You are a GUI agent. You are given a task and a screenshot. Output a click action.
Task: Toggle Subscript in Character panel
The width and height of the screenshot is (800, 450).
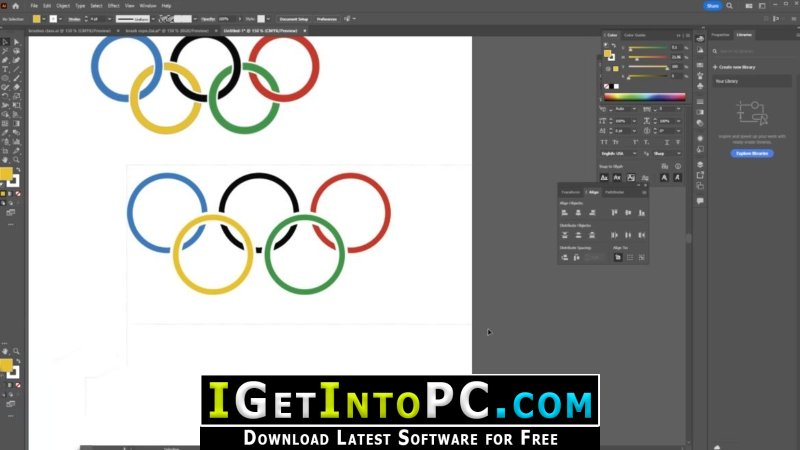[646, 142]
